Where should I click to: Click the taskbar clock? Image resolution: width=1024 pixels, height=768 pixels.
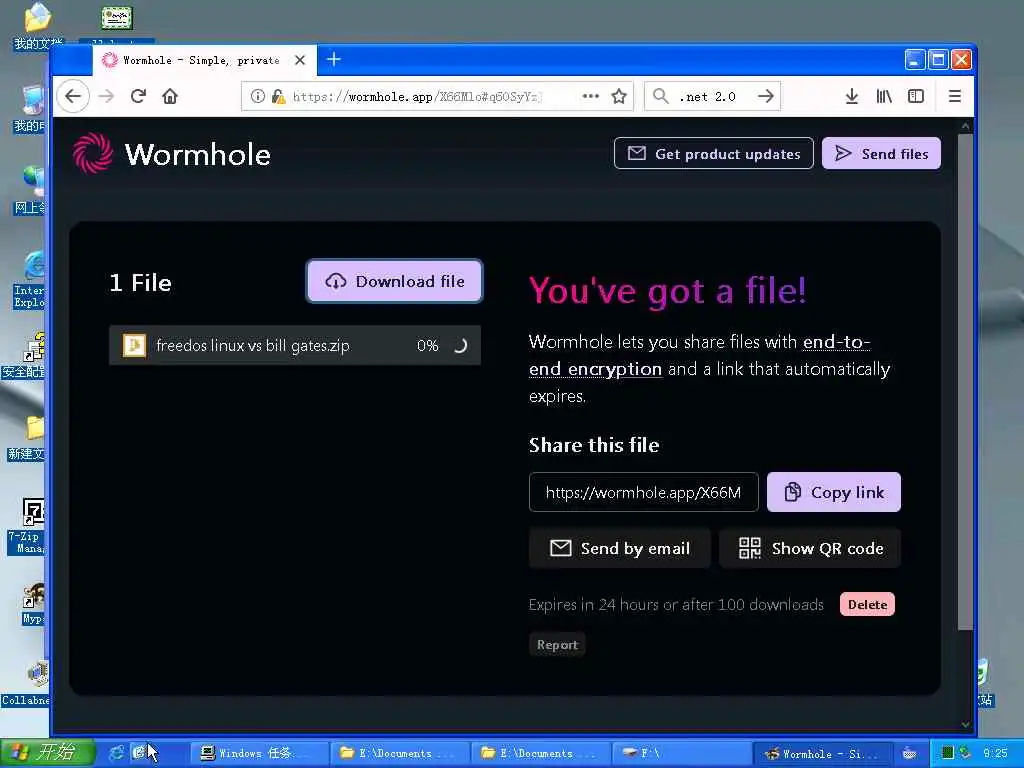[x=995, y=754]
